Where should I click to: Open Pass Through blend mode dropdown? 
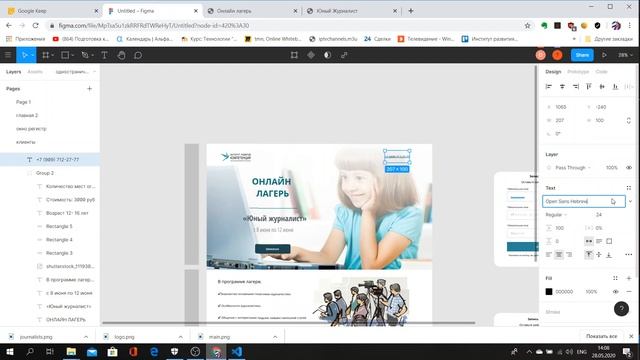tap(573, 168)
